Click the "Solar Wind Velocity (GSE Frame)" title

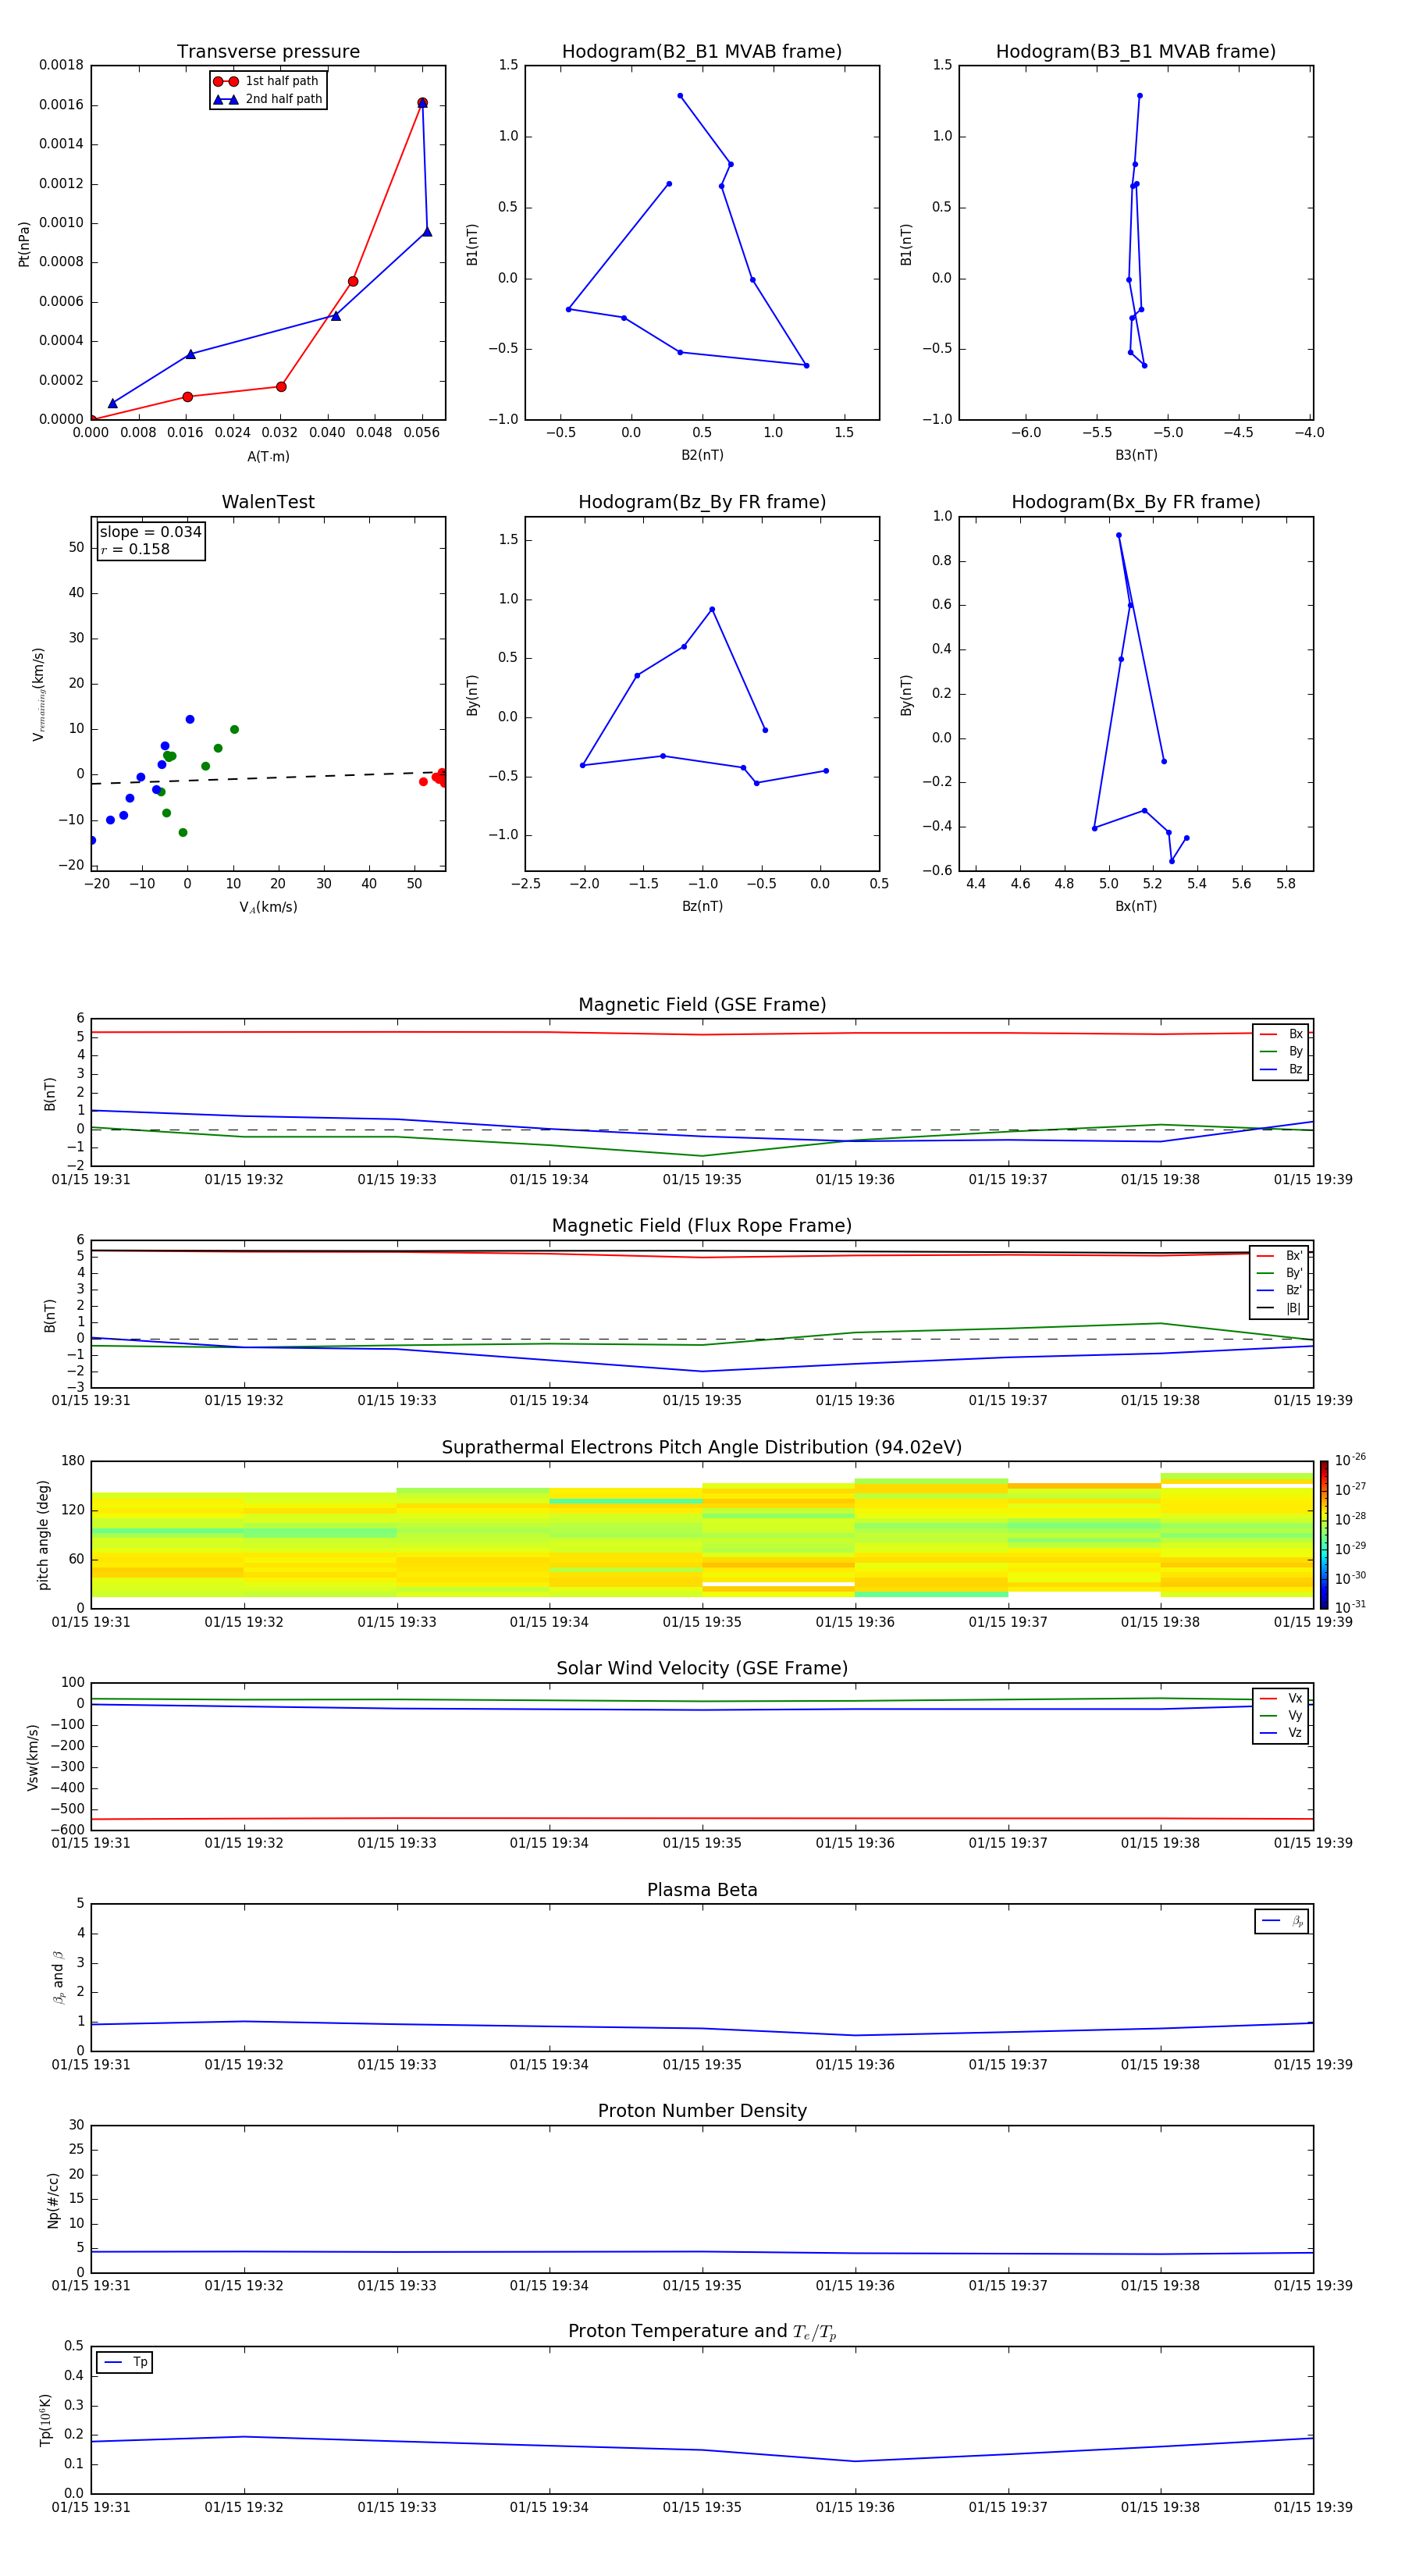702,1669
